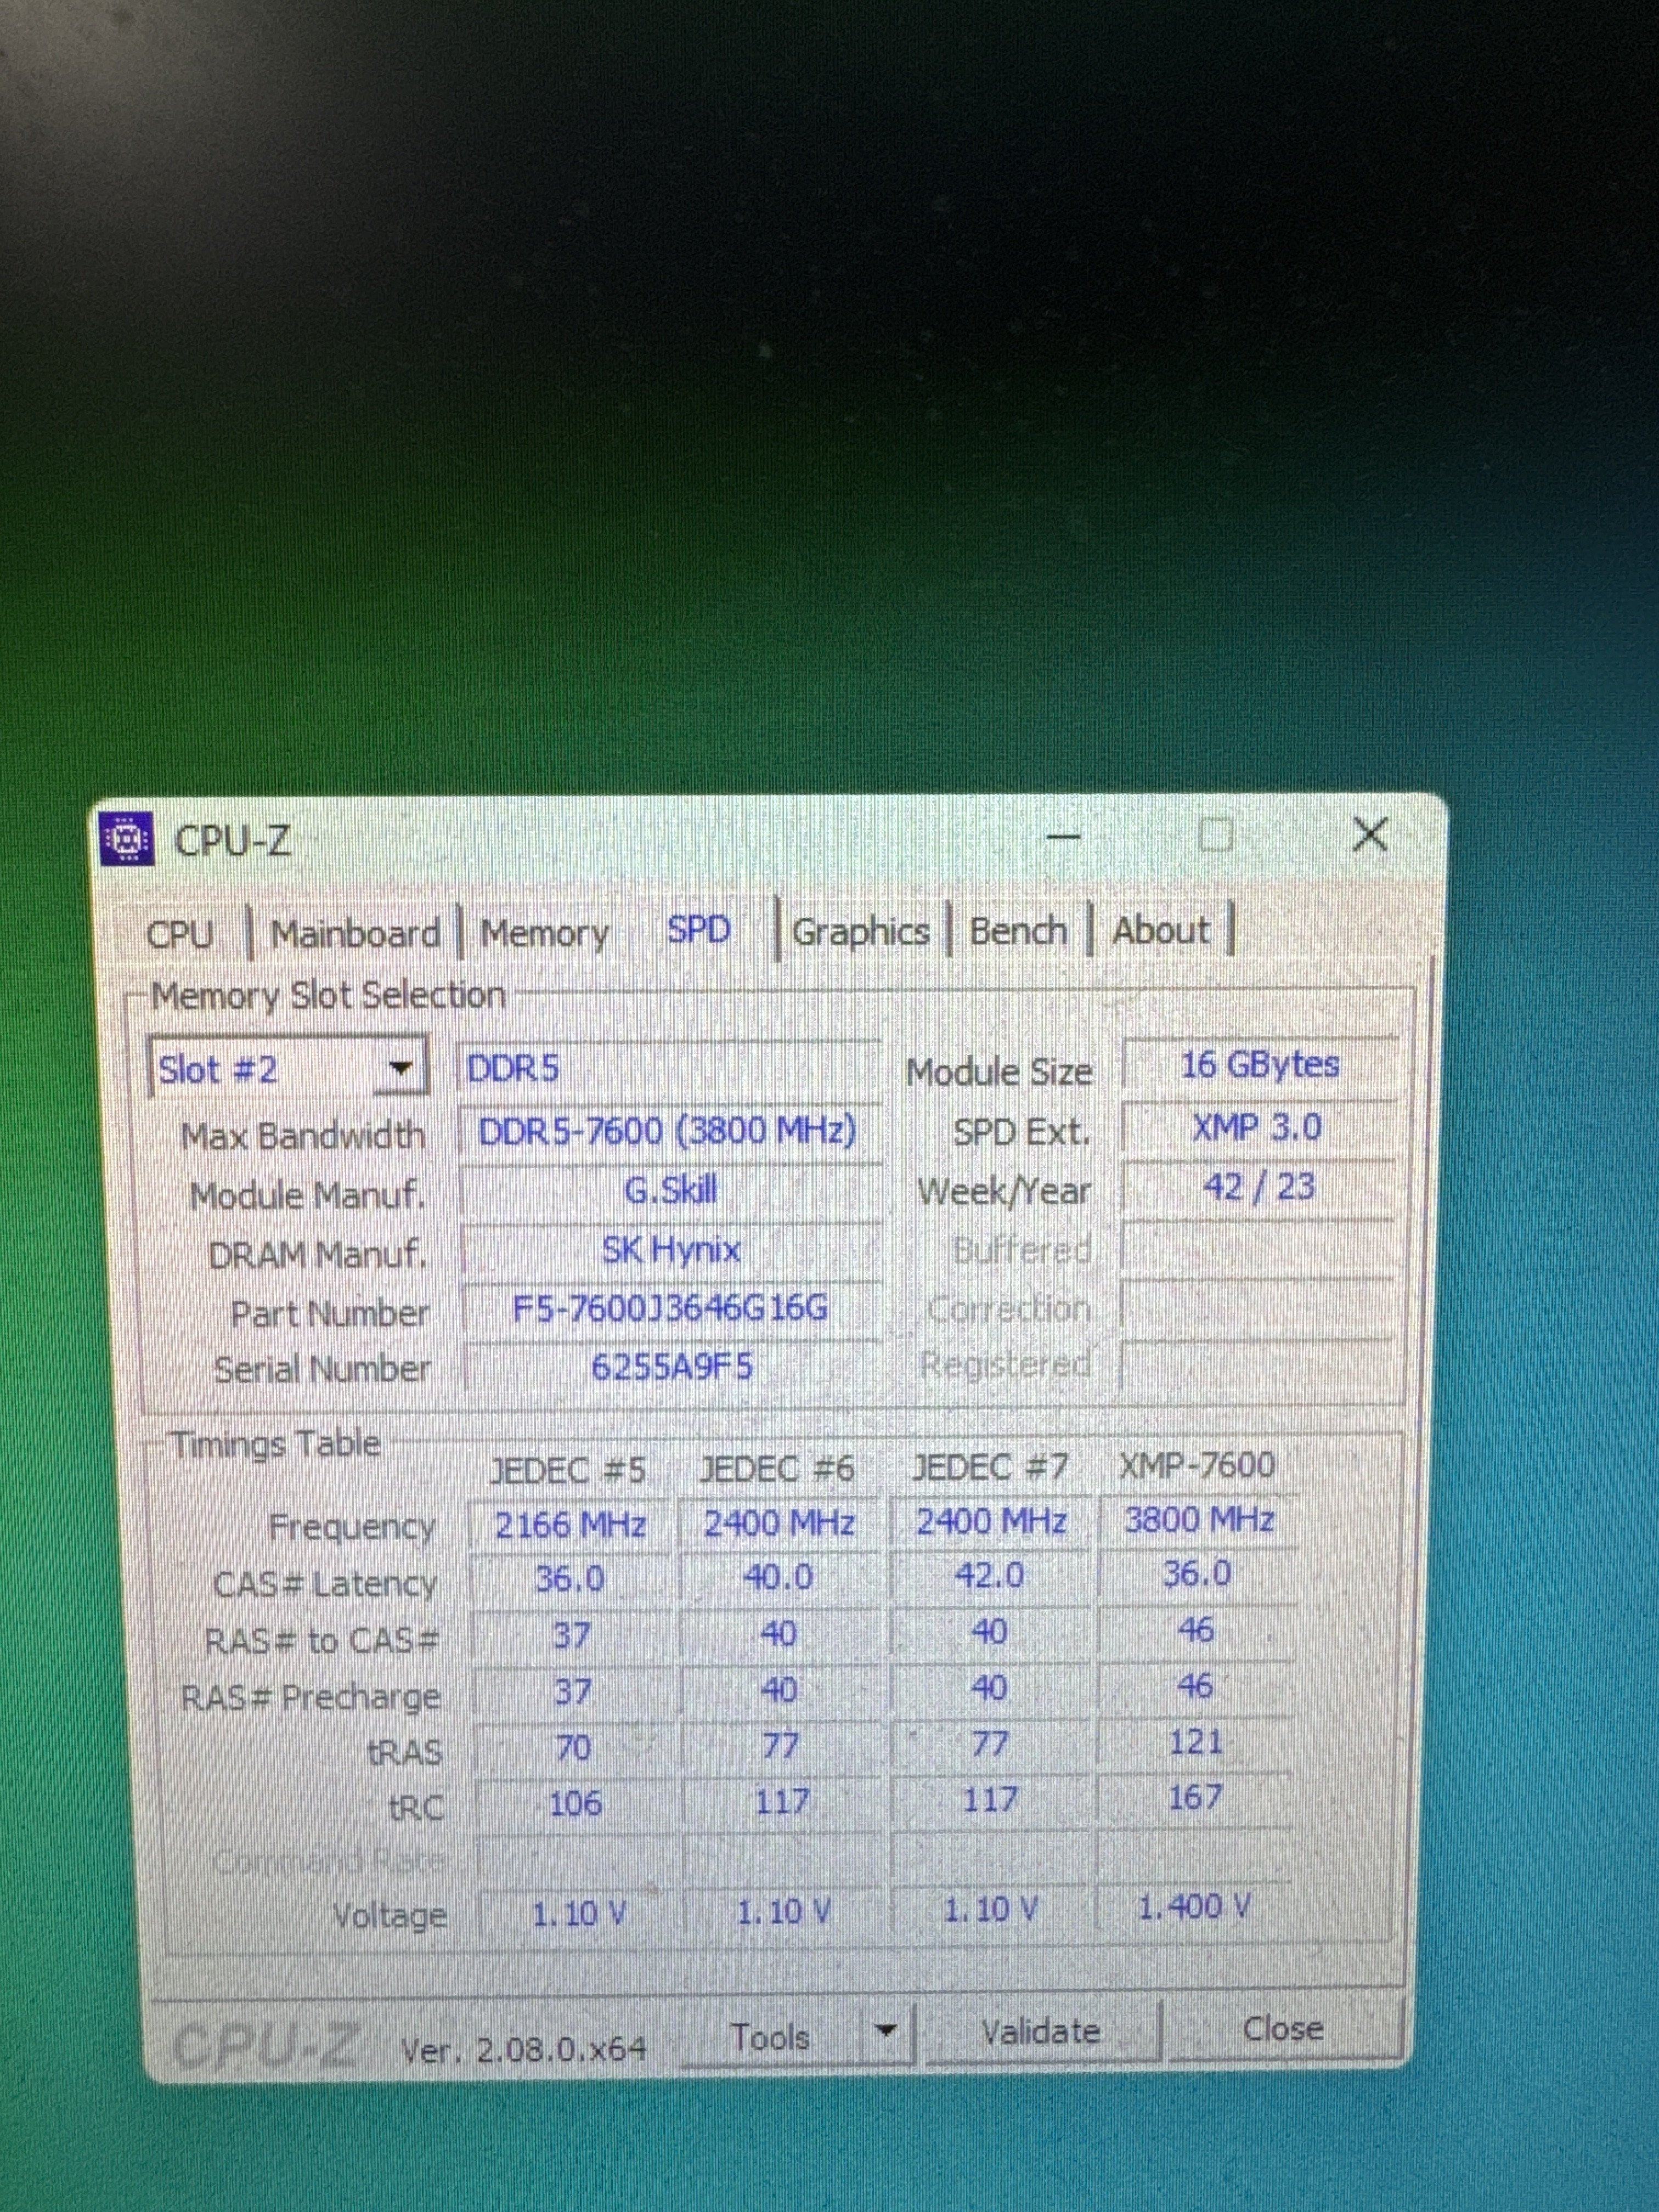
Task: Click the XMP-7600 frequency 3800 MHz
Action: 1199,1520
